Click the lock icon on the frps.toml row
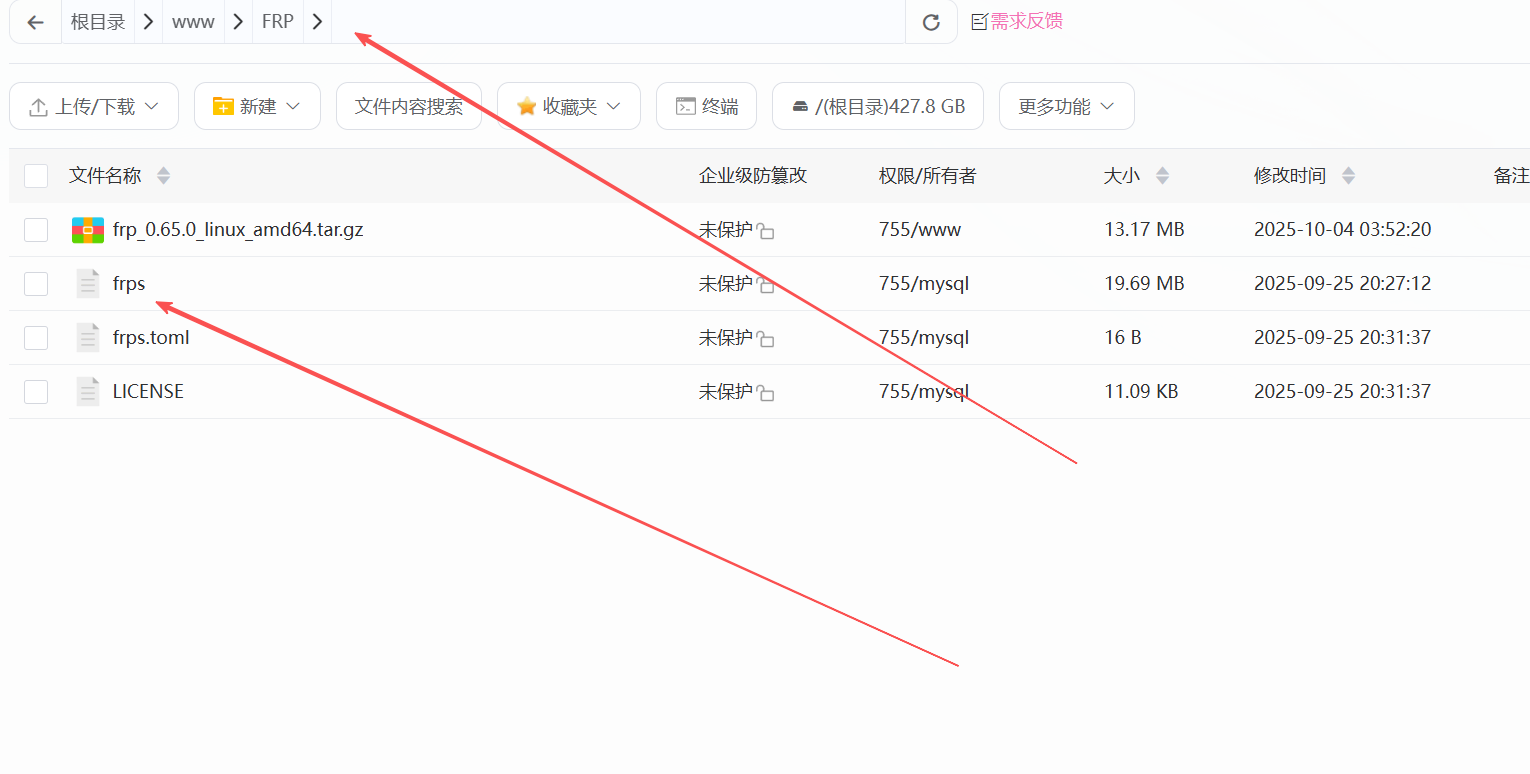 tap(764, 338)
